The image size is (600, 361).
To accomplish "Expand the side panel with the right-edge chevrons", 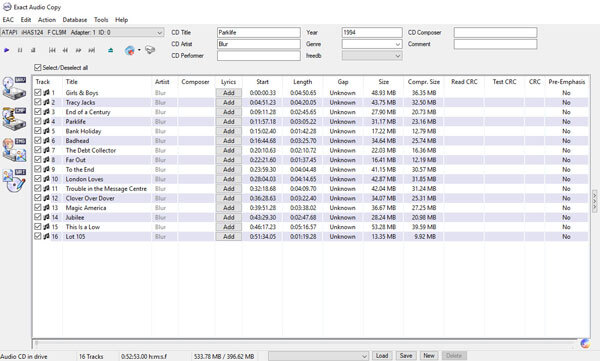I will coord(595,200).
